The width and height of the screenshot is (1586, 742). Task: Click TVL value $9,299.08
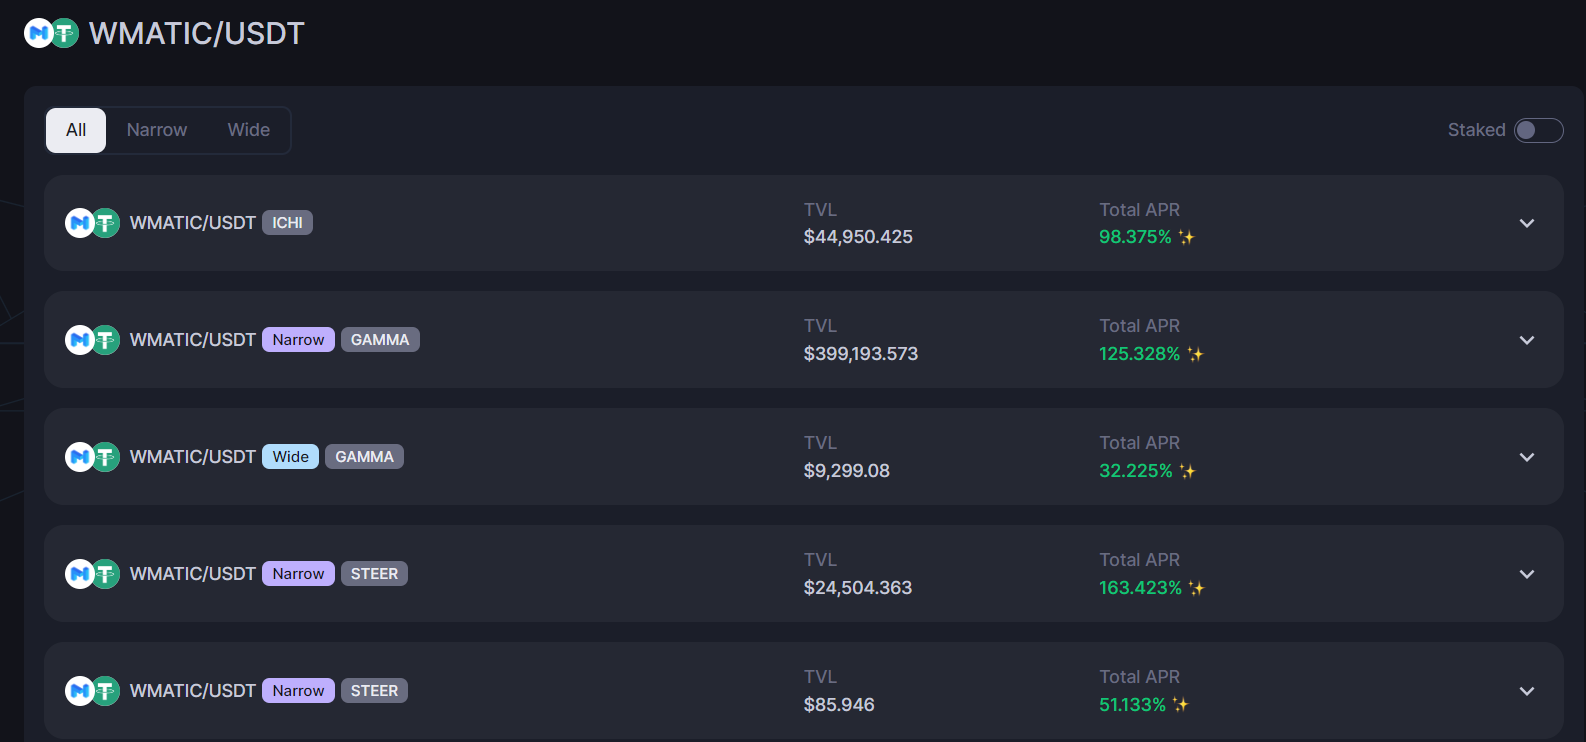[847, 471]
